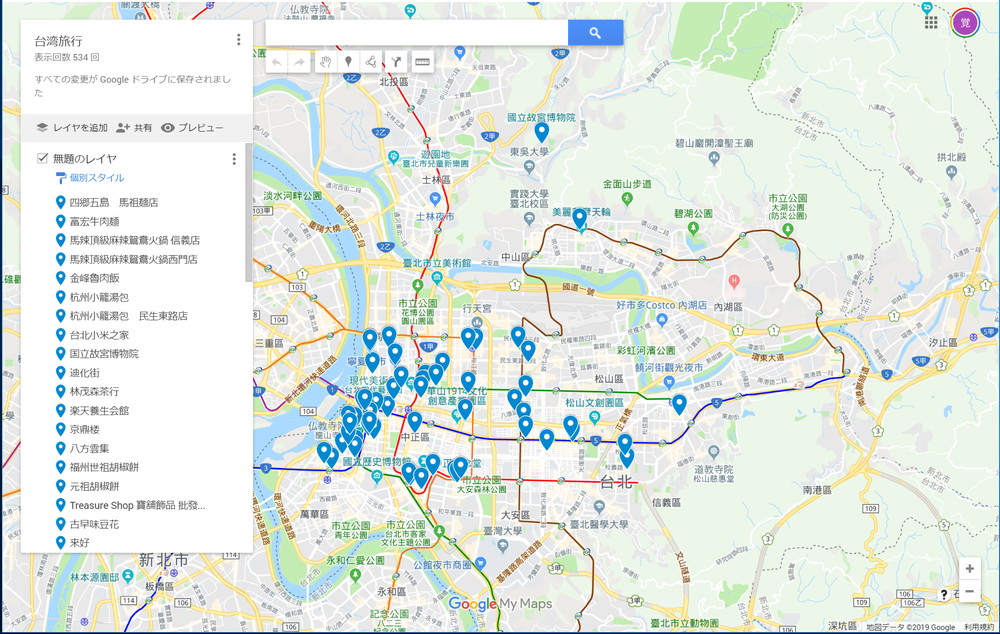This screenshot has width=1000, height=634.
Task: Choose the add marker tool
Action: (x=348, y=62)
